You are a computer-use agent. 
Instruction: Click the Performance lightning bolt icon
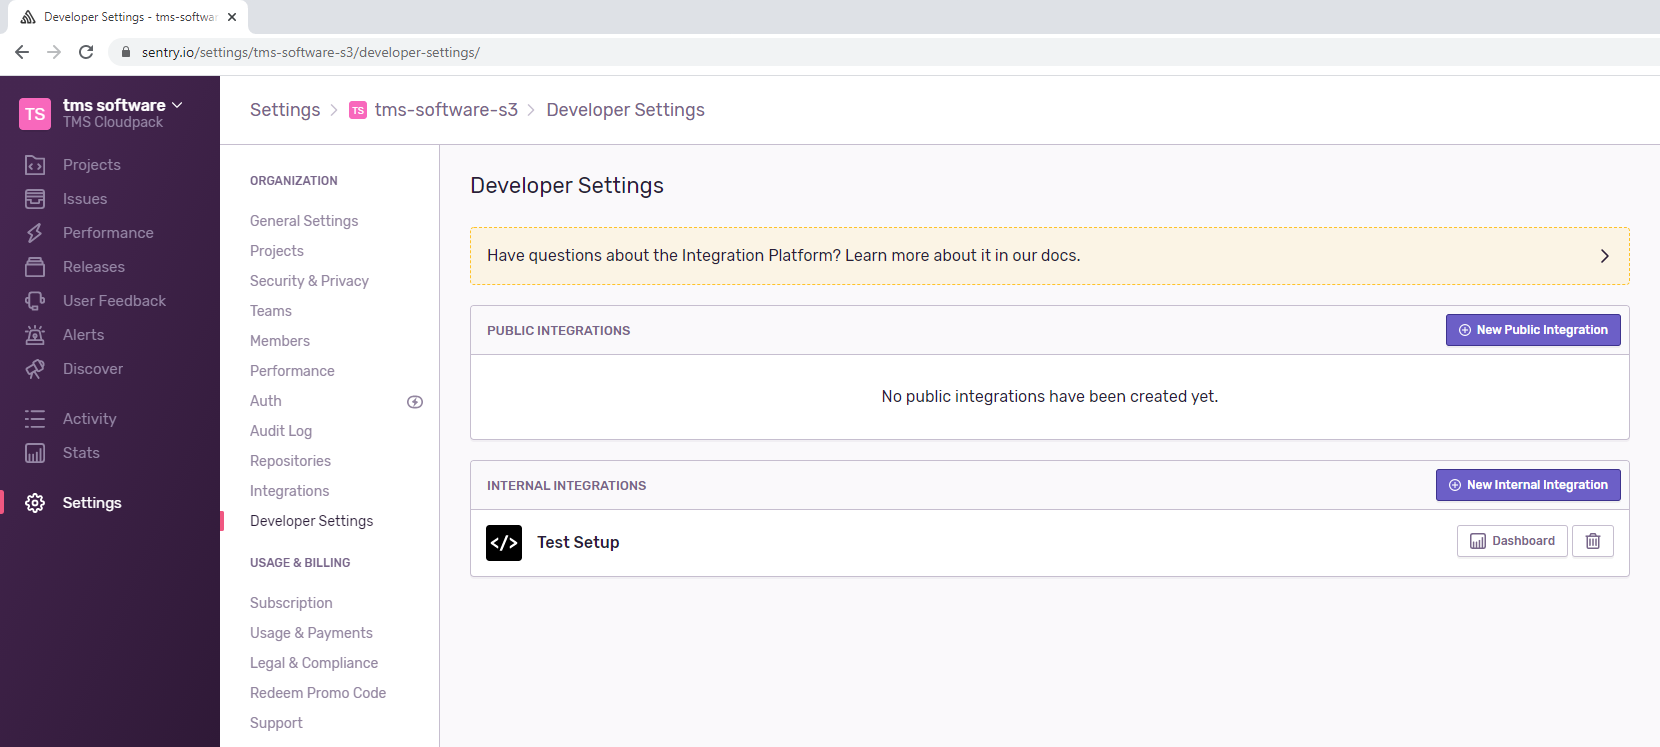click(35, 233)
